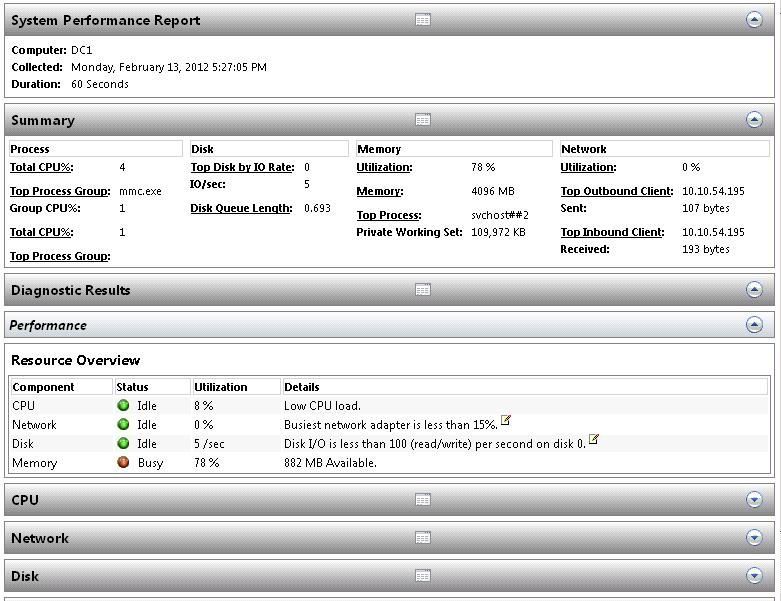The height and width of the screenshot is (601, 781).
Task: Select the svchost##2 top process value
Action: coord(500,215)
